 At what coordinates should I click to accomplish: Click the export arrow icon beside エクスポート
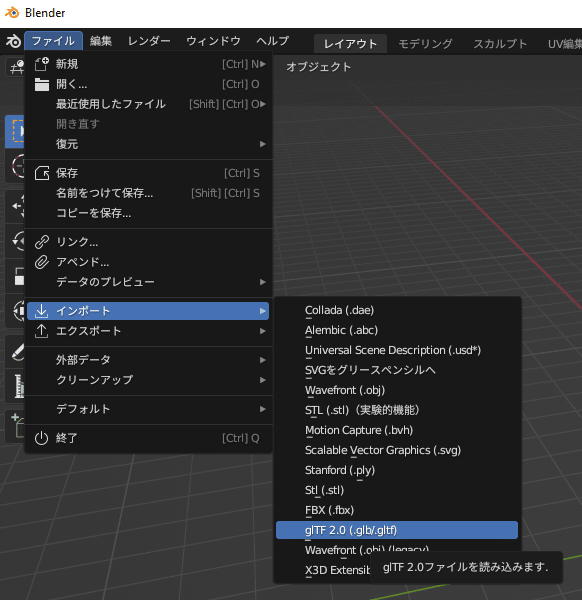tap(41, 331)
